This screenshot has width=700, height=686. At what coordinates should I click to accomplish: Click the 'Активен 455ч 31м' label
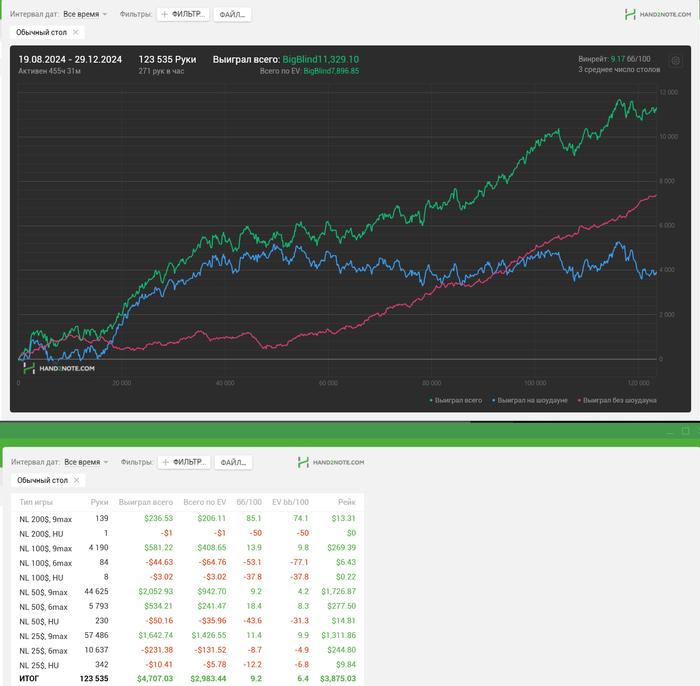[50, 71]
